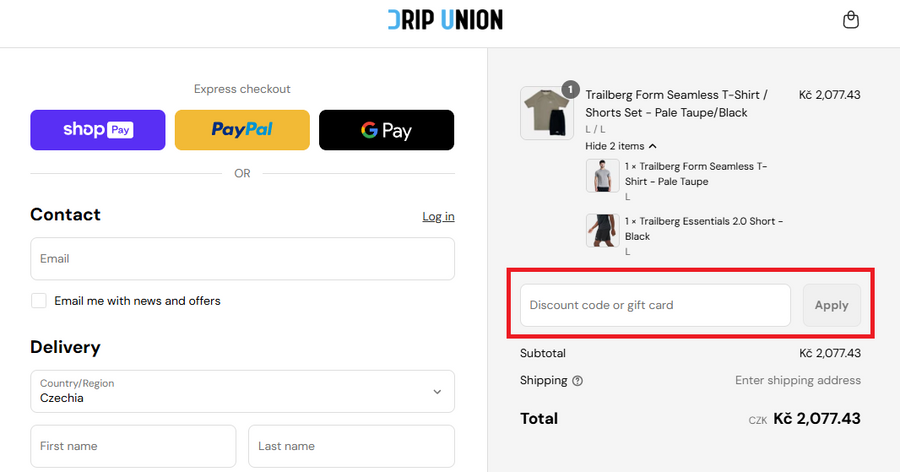This screenshot has width=900, height=472.
Task: Choose PayPal express checkout
Action: (242, 130)
